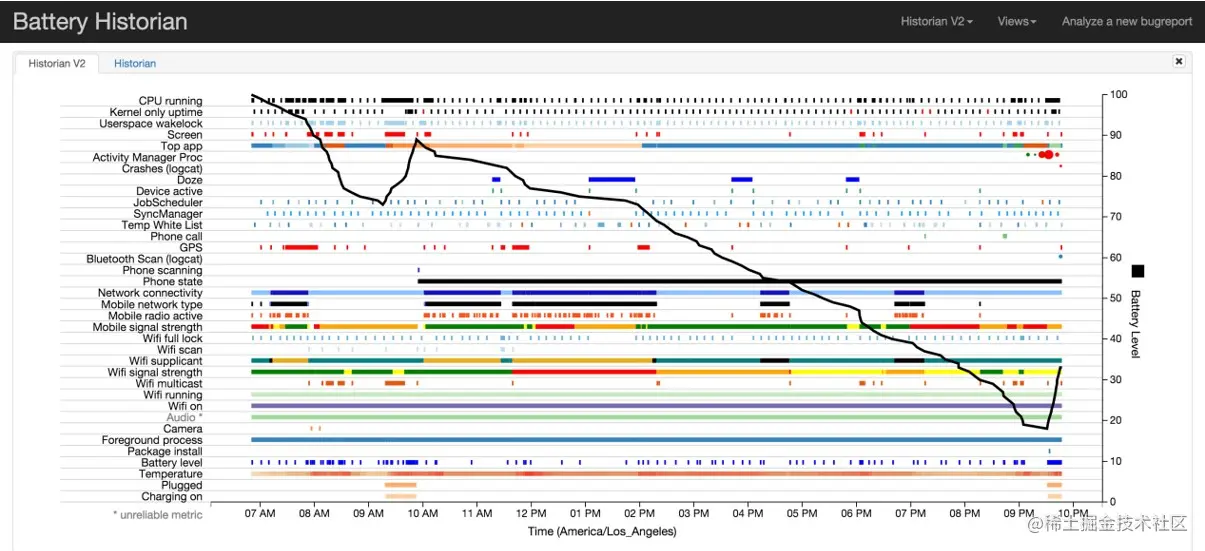
Task: Click the large red Activity Manager Proc dot
Action: pyautogui.click(x=1047, y=155)
